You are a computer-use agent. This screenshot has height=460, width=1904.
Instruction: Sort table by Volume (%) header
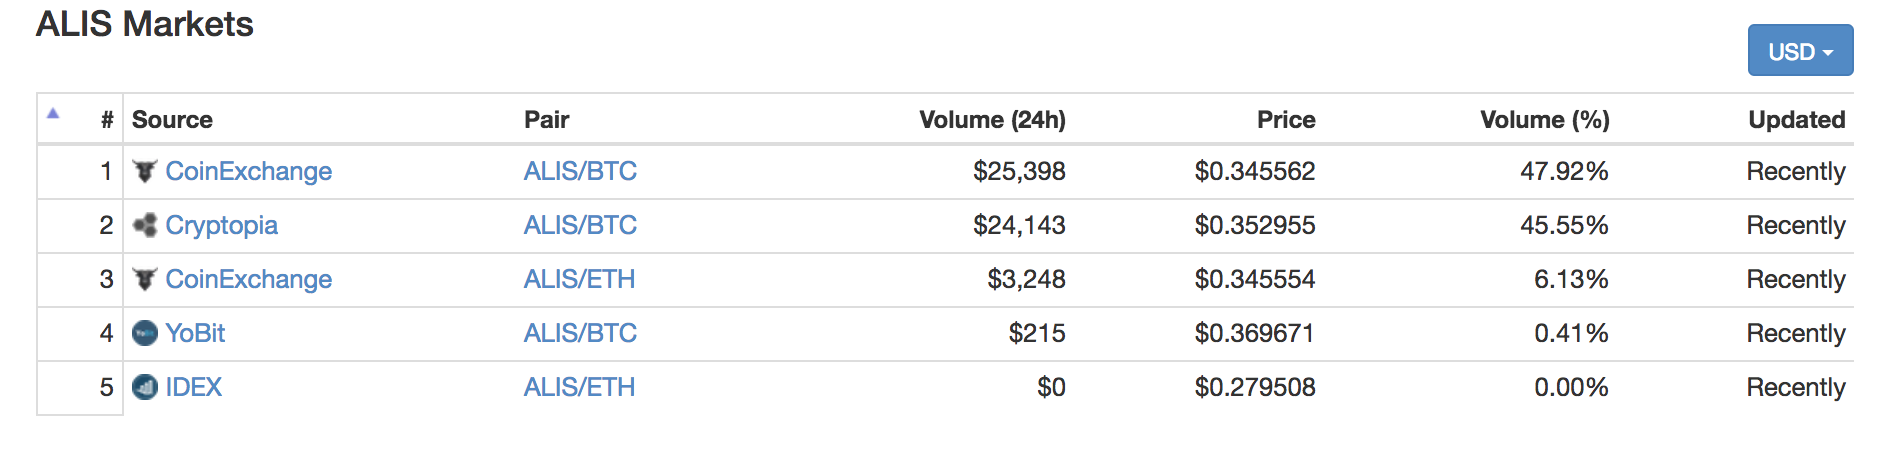point(1545,120)
